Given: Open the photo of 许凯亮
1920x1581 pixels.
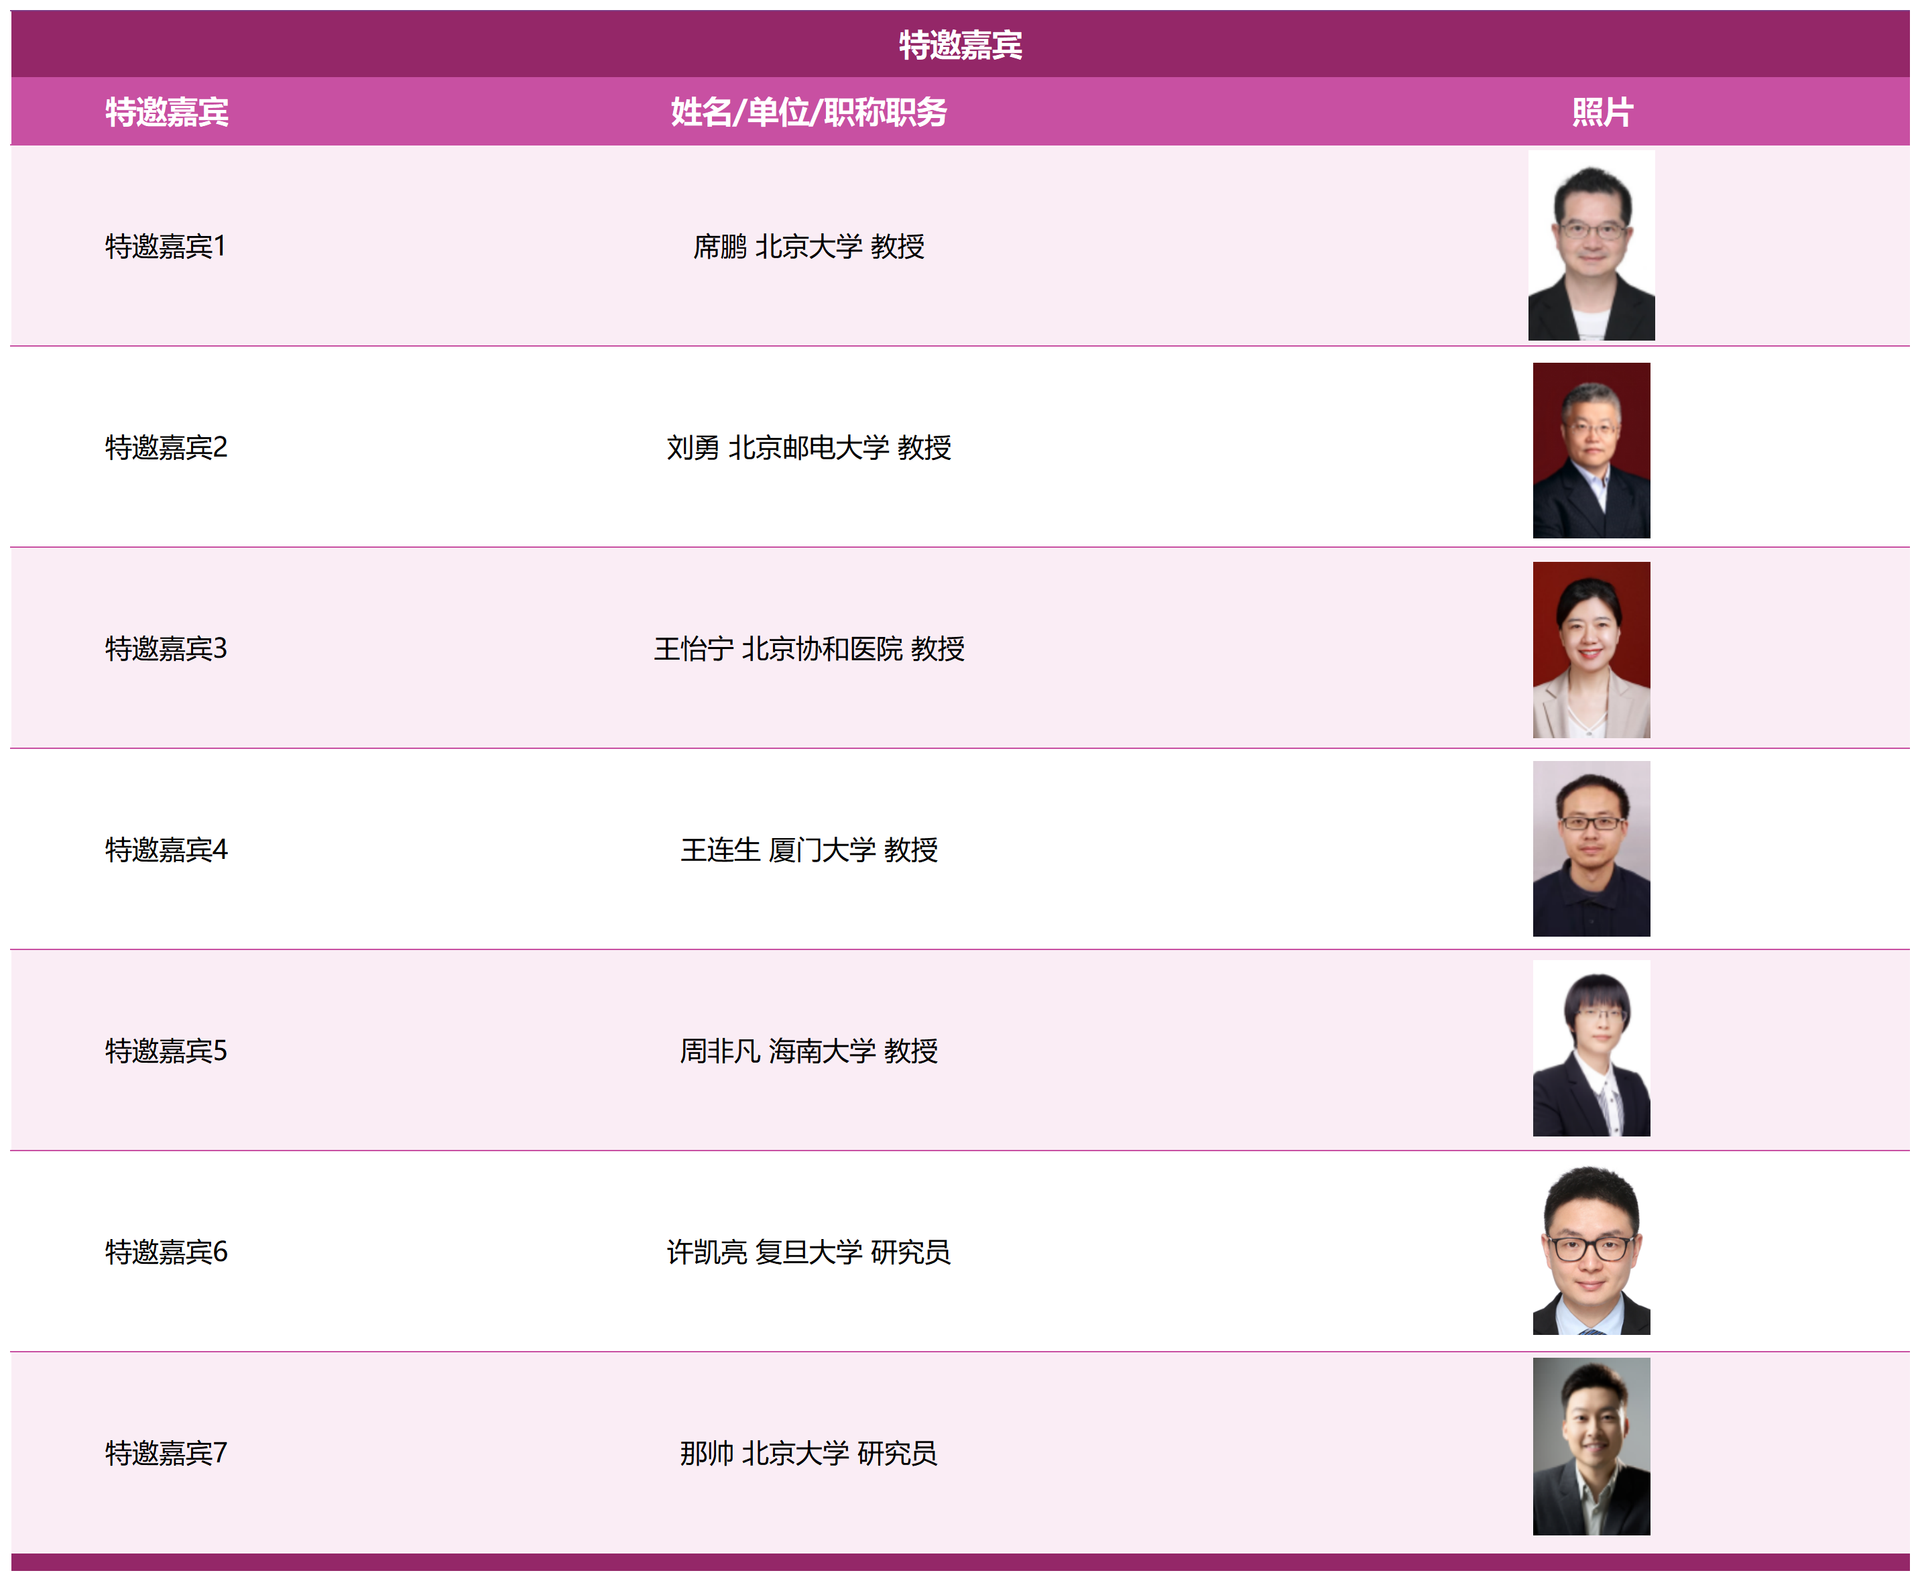Looking at the screenshot, I should 1591,1250.
